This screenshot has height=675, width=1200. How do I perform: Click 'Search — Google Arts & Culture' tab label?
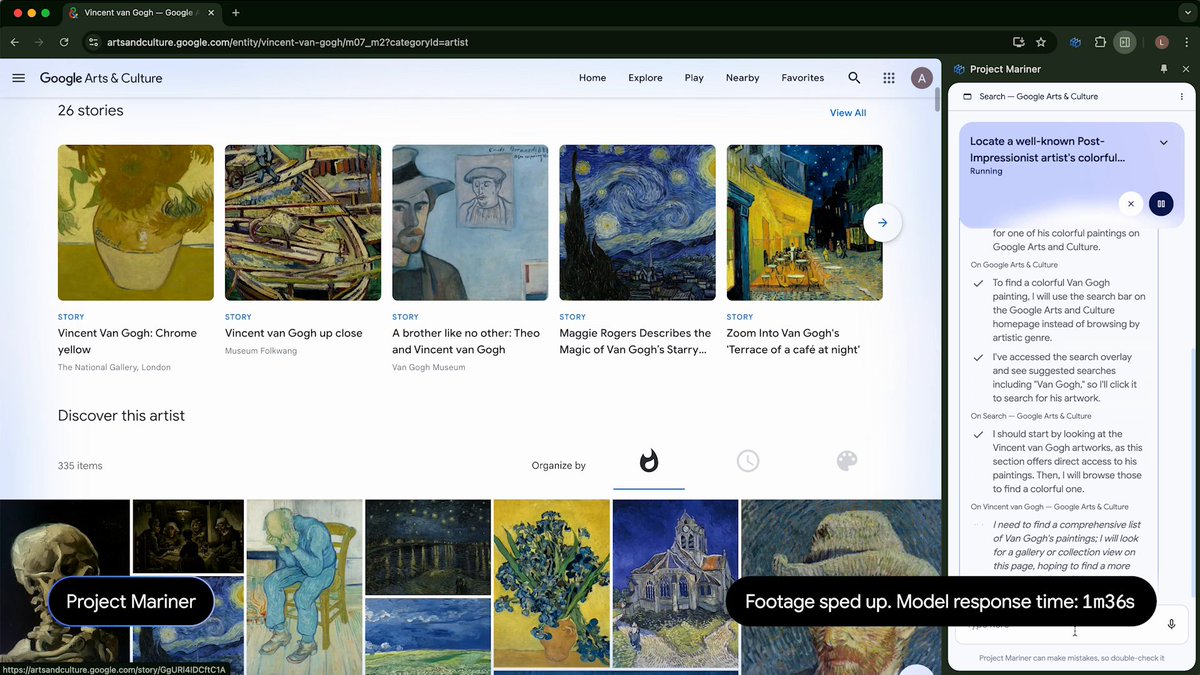(x=1039, y=97)
